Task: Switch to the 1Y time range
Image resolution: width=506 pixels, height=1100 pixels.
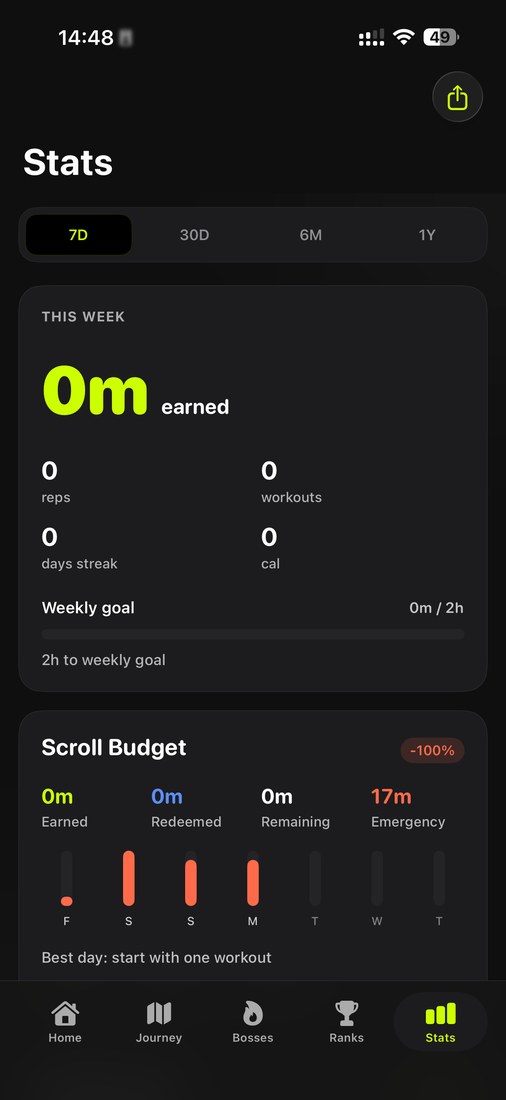Action: pos(427,235)
